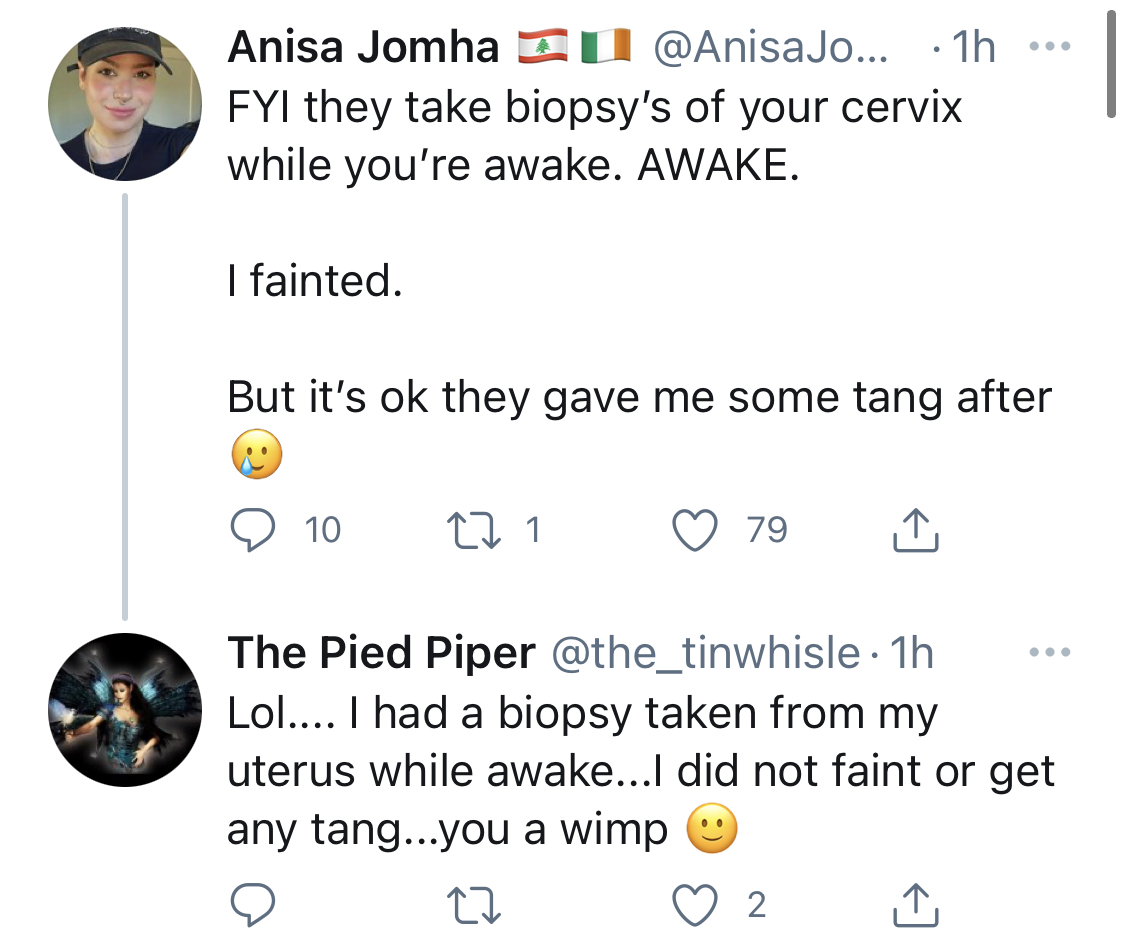Open the Anisa Jomha display name
This screenshot has height=939, width=1125.
click(x=363, y=47)
